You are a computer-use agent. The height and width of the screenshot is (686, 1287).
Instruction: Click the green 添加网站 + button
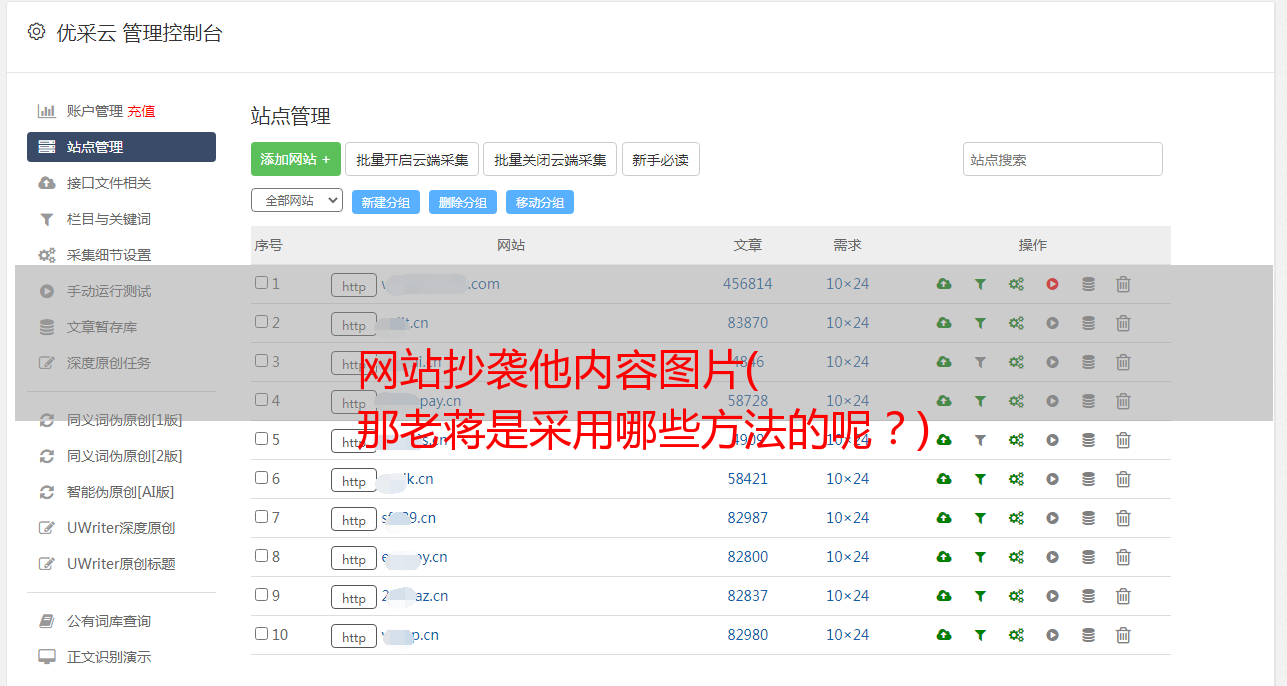click(296, 159)
